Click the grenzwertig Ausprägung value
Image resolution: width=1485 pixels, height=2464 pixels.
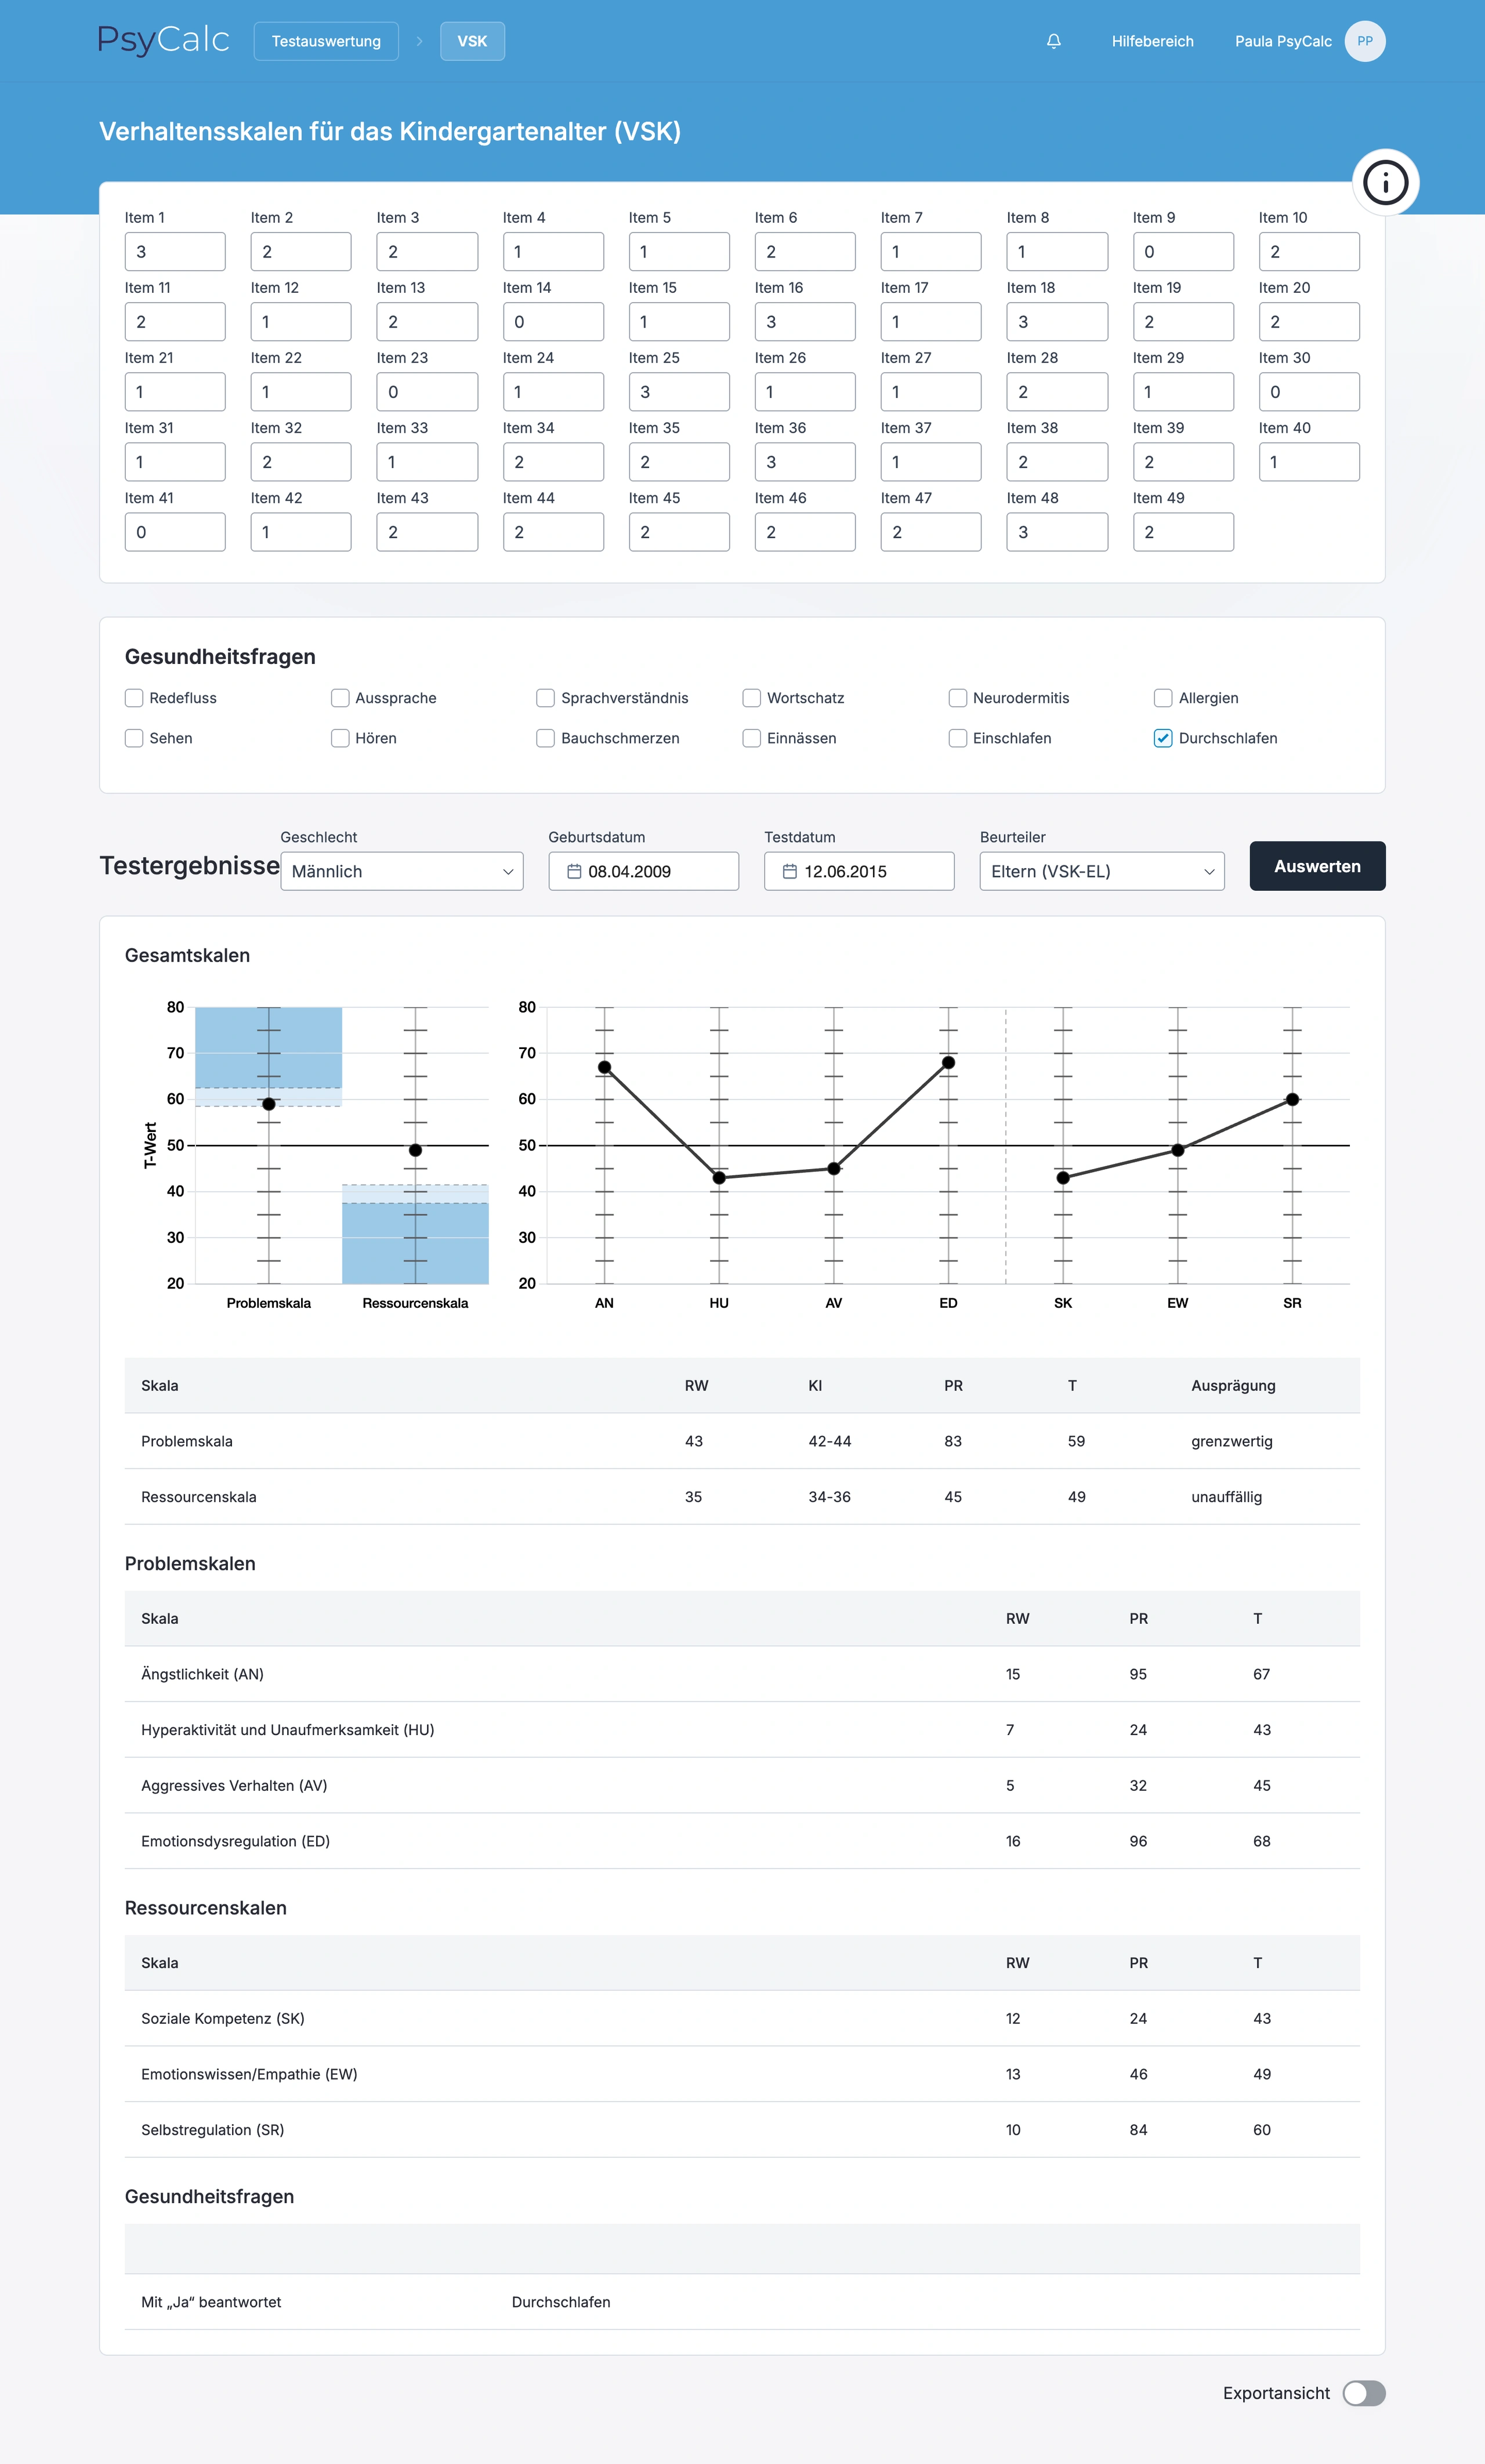pos(1232,1441)
